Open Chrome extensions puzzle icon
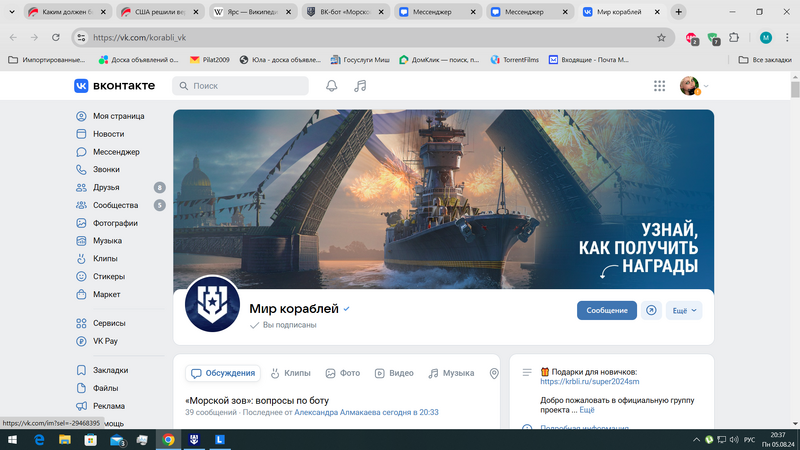This screenshot has width=800, height=450. (x=734, y=38)
